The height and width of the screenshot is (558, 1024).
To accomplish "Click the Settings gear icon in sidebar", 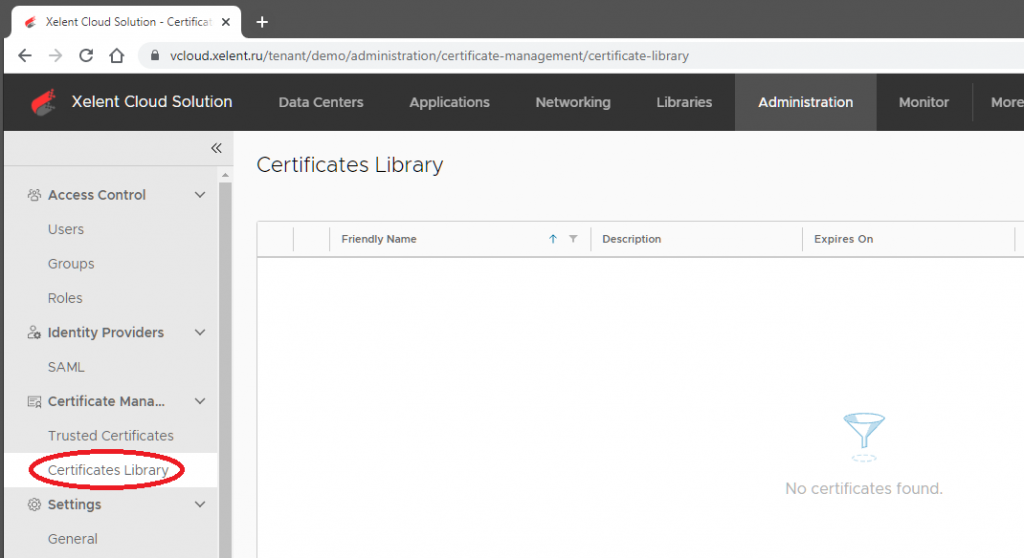I will 34,504.
